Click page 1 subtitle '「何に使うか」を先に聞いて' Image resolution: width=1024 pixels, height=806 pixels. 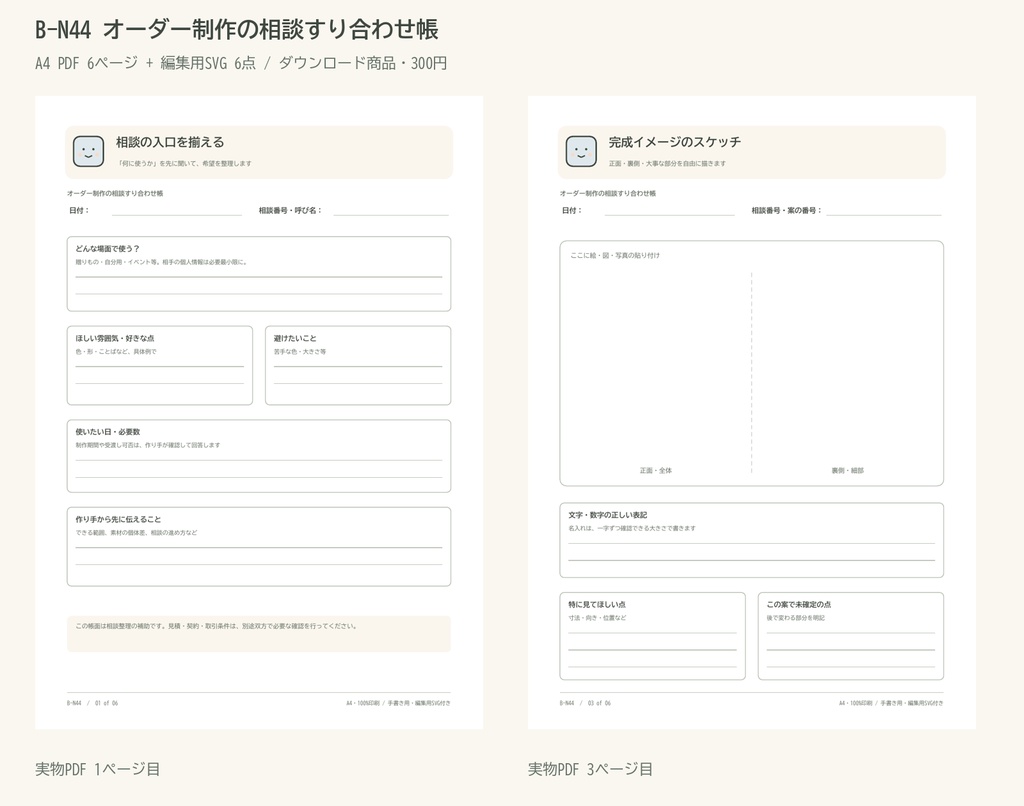(184, 163)
